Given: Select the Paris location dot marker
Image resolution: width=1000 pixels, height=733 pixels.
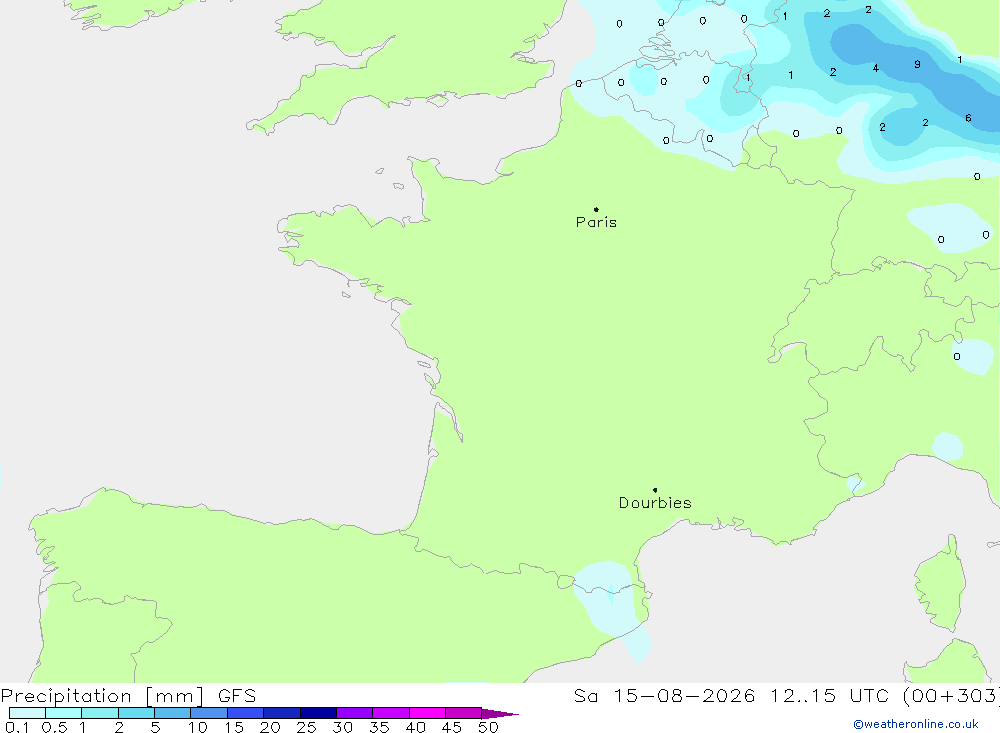Looking at the screenshot, I should pos(596,209).
